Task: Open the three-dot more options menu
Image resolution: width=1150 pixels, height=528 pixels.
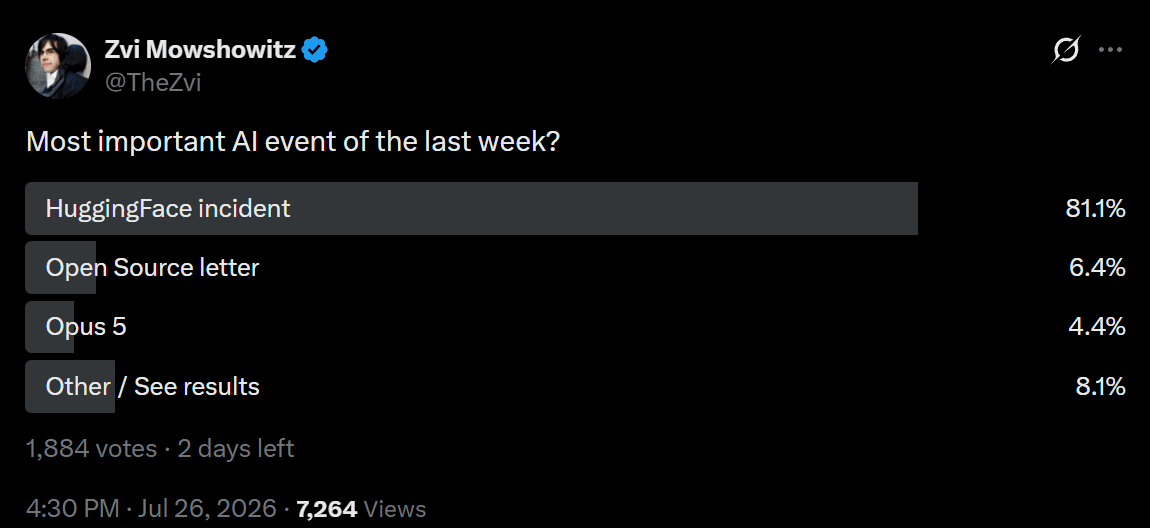Action: coord(1110,50)
